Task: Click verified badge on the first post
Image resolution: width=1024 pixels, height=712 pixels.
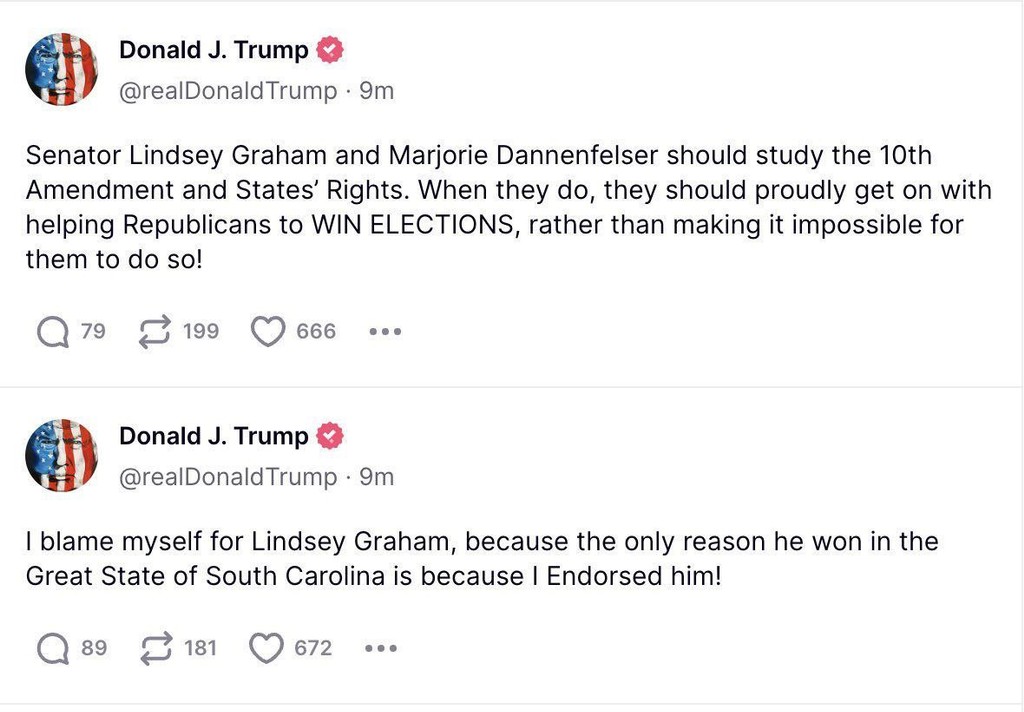Action: (331, 49)
